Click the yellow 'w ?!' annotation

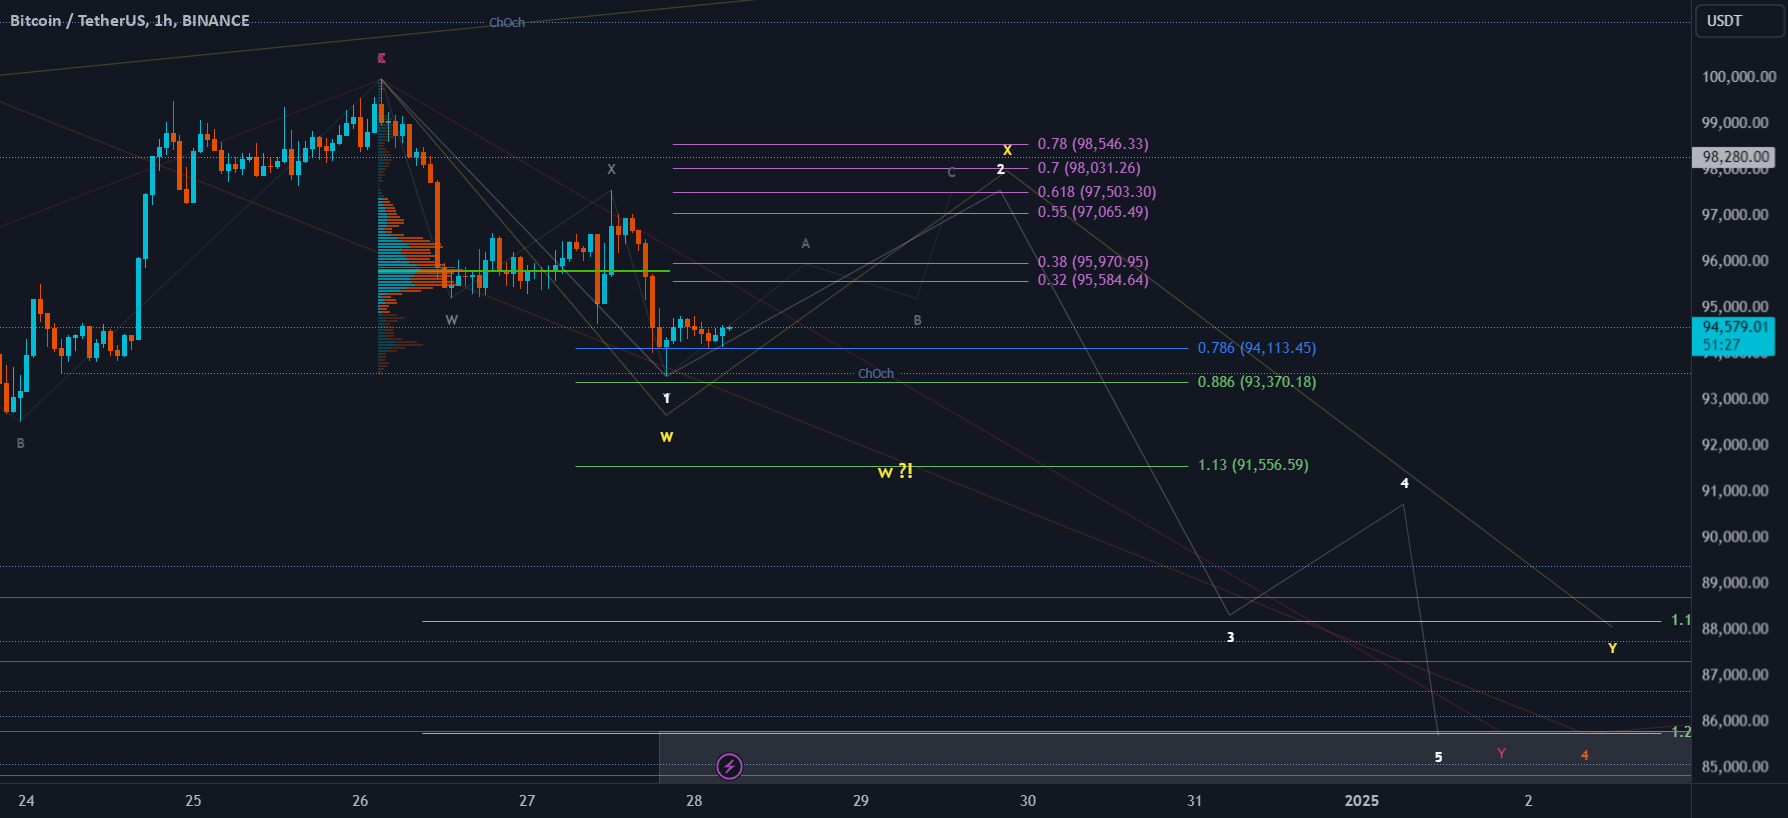click(895, 471)
